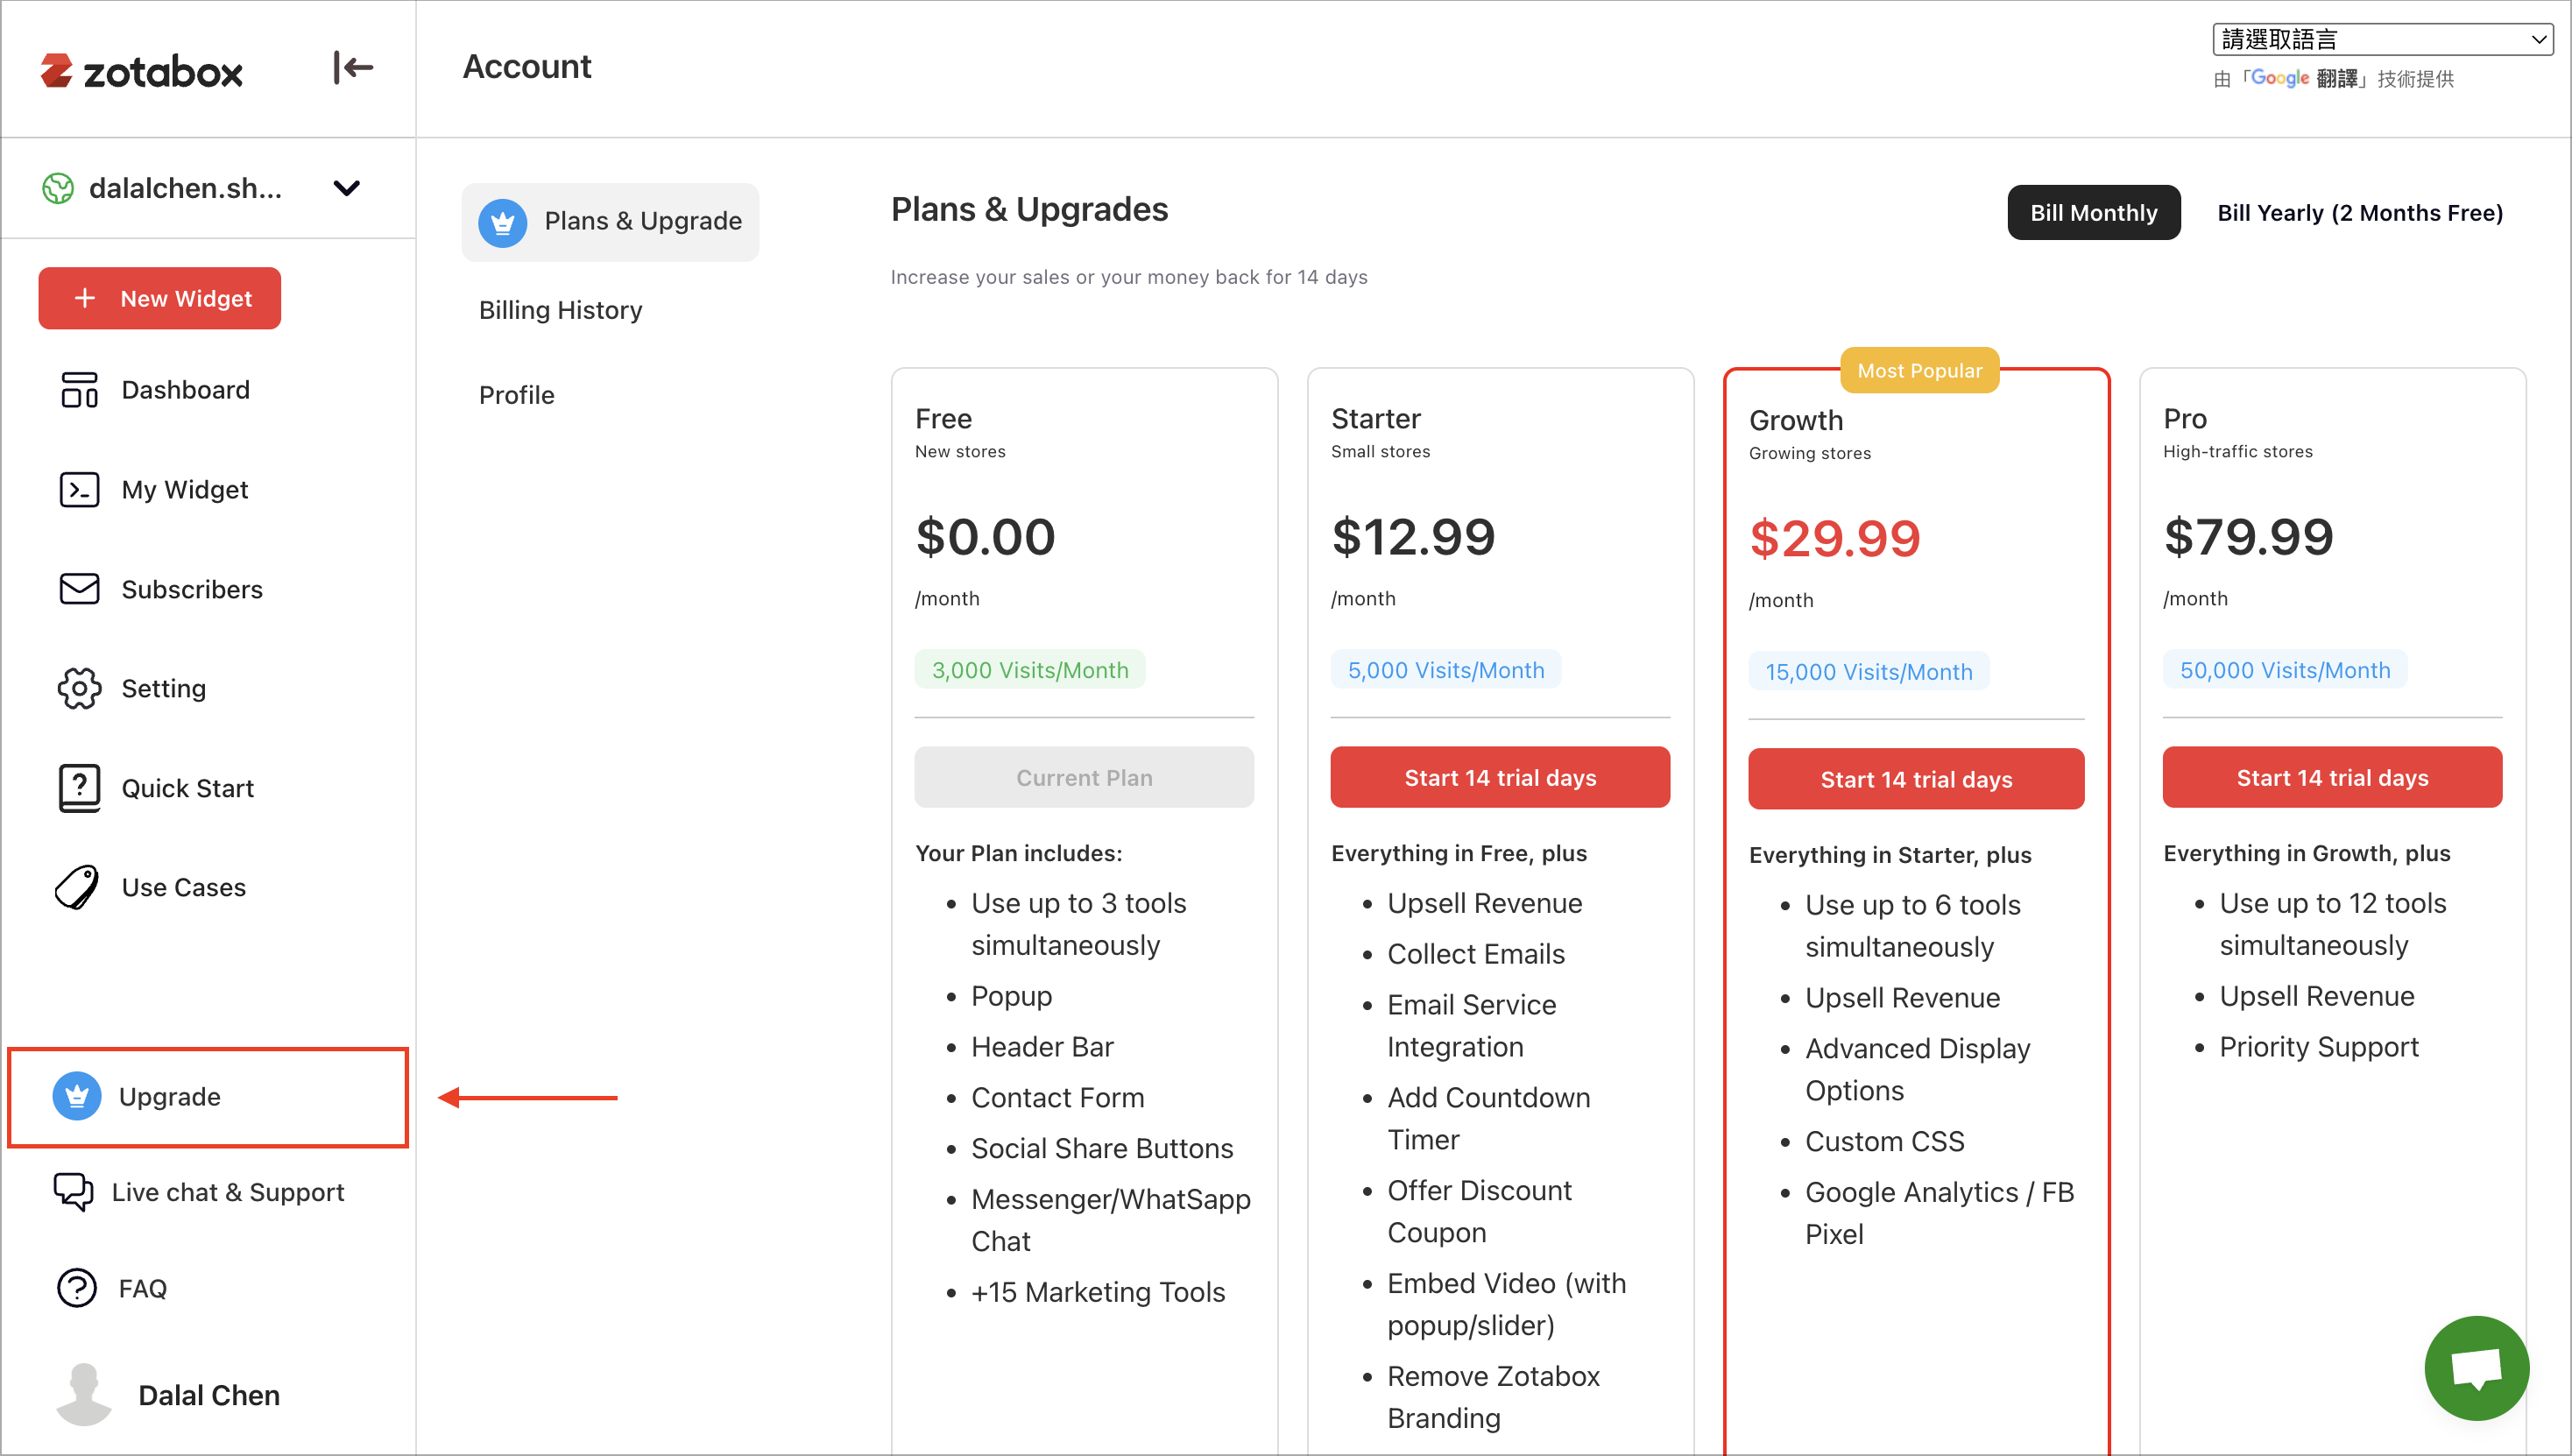Switch billing to Bill Yearly
The width and height of the screenshot is (2572, 1456).
pos(2360,213)
